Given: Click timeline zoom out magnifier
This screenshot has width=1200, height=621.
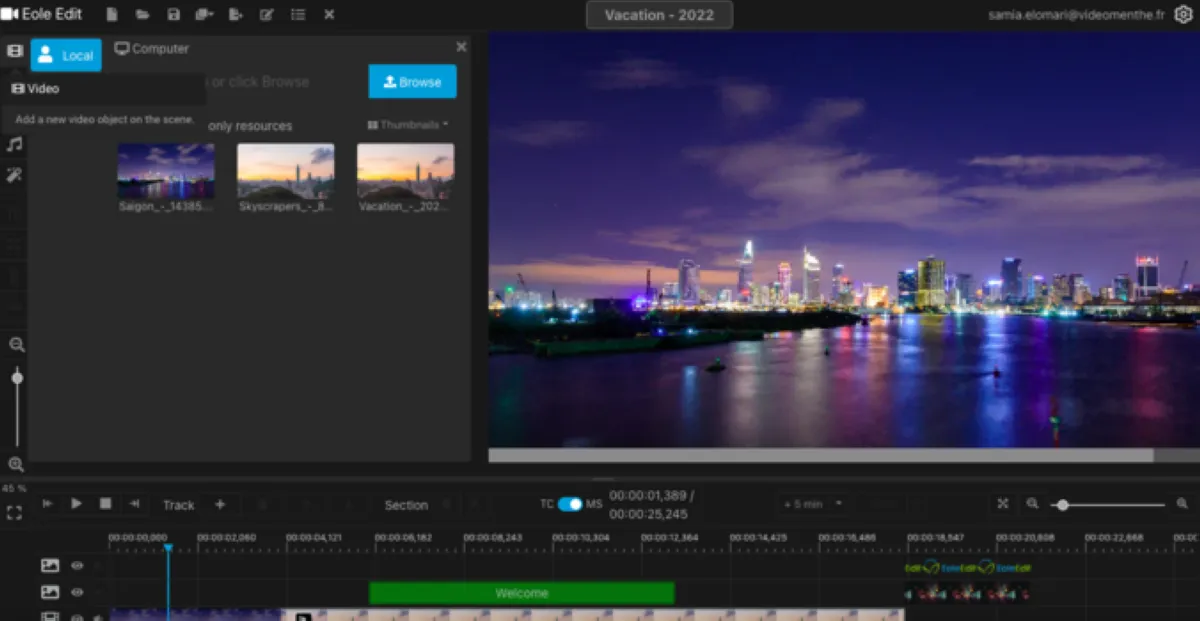Looking at the screenshot, I should pyautogui.click(x=1033, y=504).
